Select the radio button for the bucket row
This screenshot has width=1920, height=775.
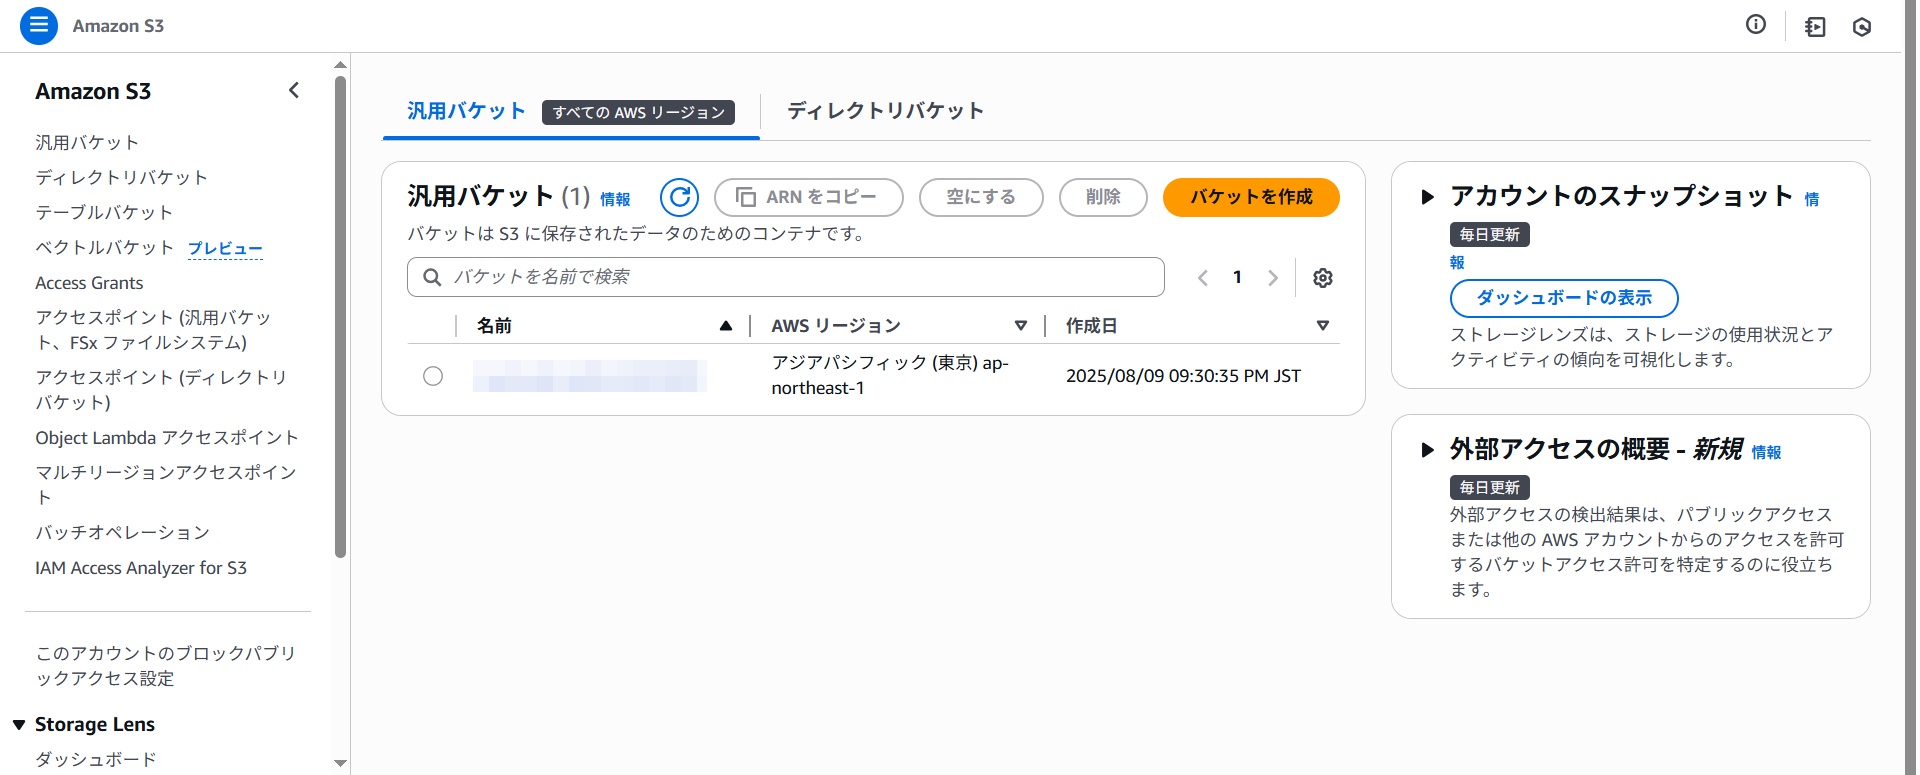tap(433, 376)
